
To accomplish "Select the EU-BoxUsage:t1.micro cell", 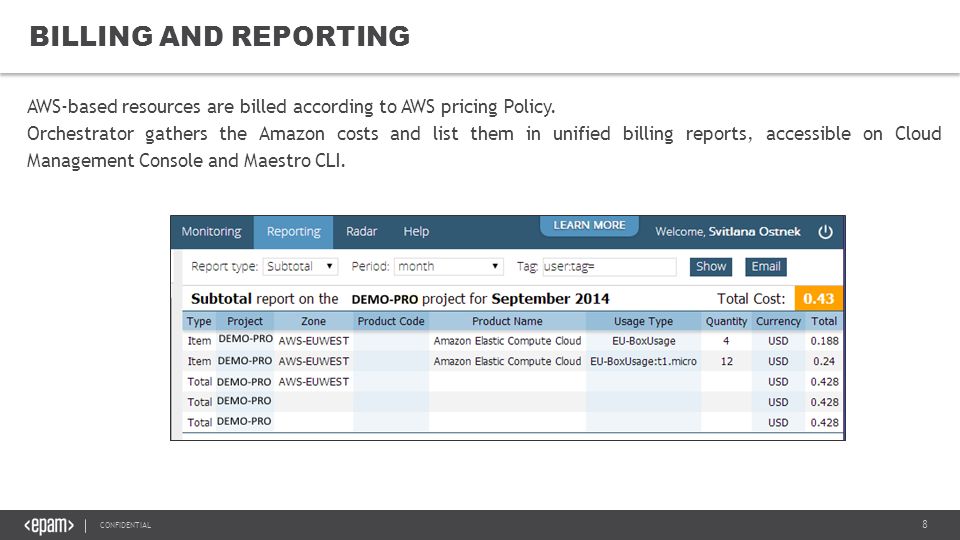I will [x=643, y=361].
